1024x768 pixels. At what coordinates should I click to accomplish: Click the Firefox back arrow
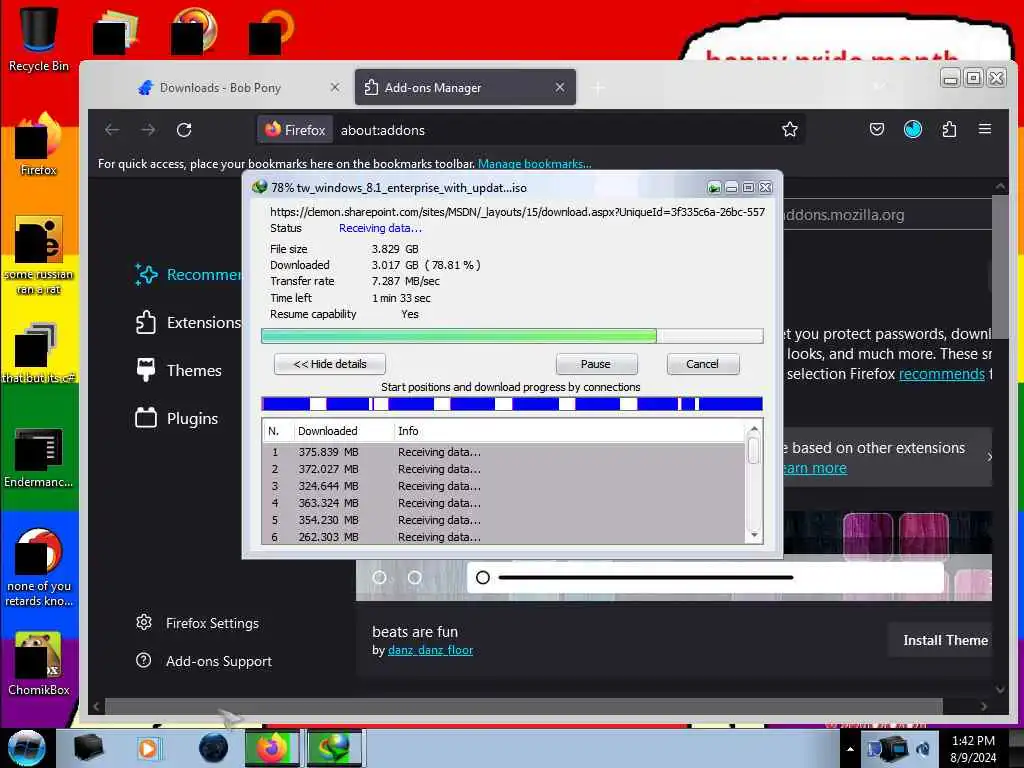coord(112,130)
